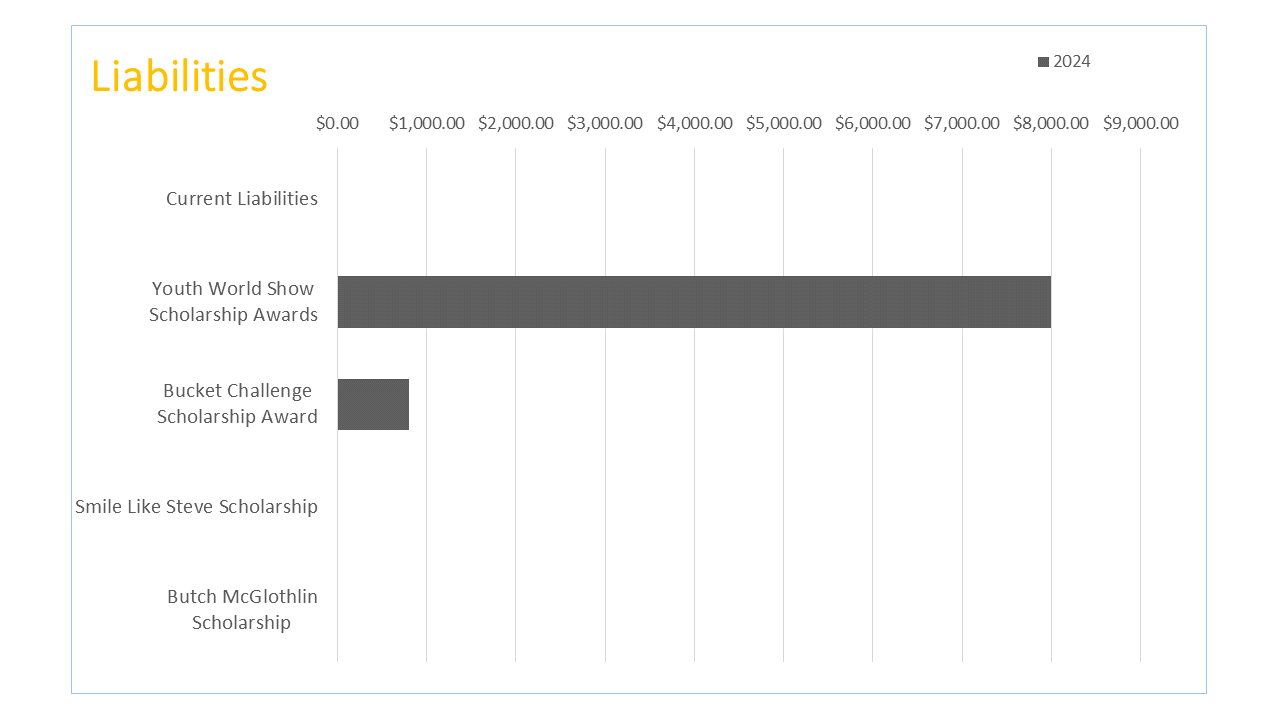The height and width of the screenshot is (720, 1280).
Task: Select the $7,000.00 axis value
Action: [962, 124]
